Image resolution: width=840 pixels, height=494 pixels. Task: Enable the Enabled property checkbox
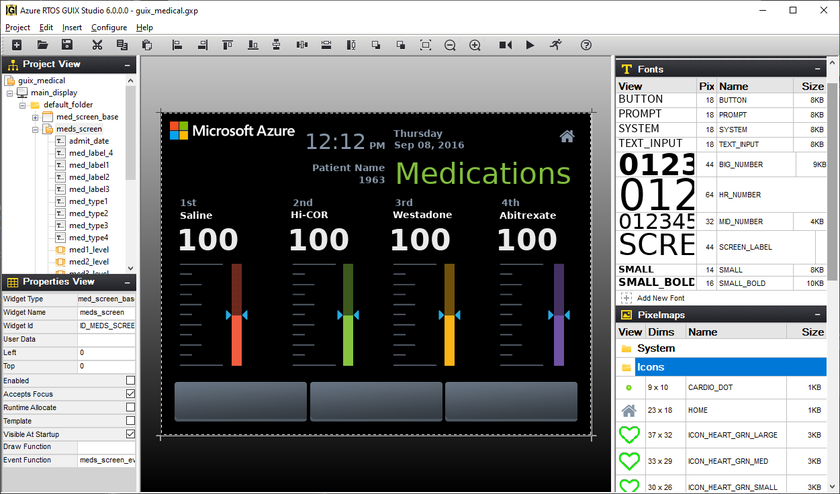tap(130, 381)
